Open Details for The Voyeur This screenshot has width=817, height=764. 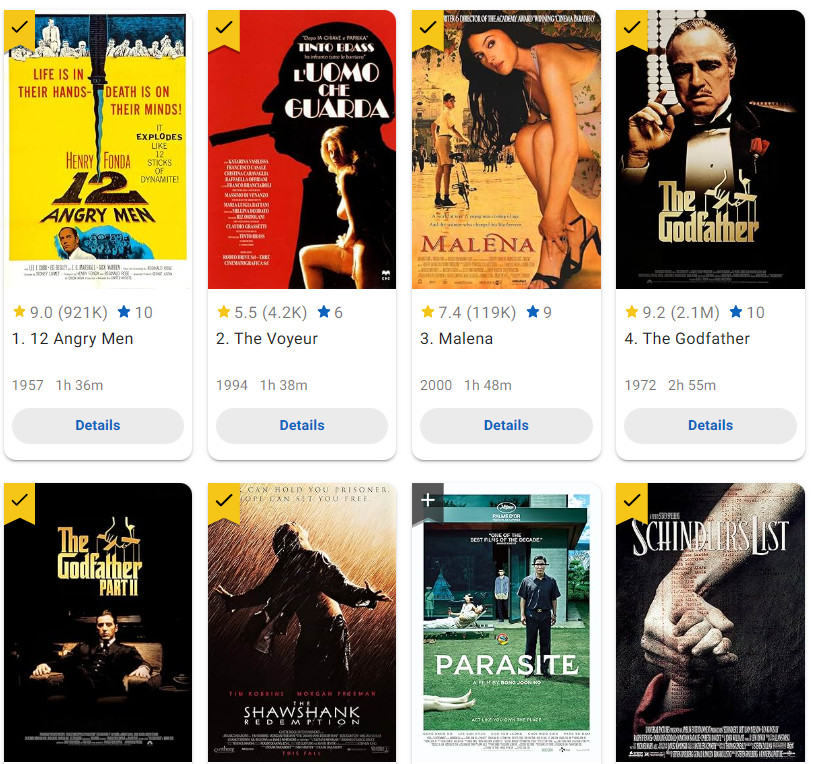click(302, 425)
